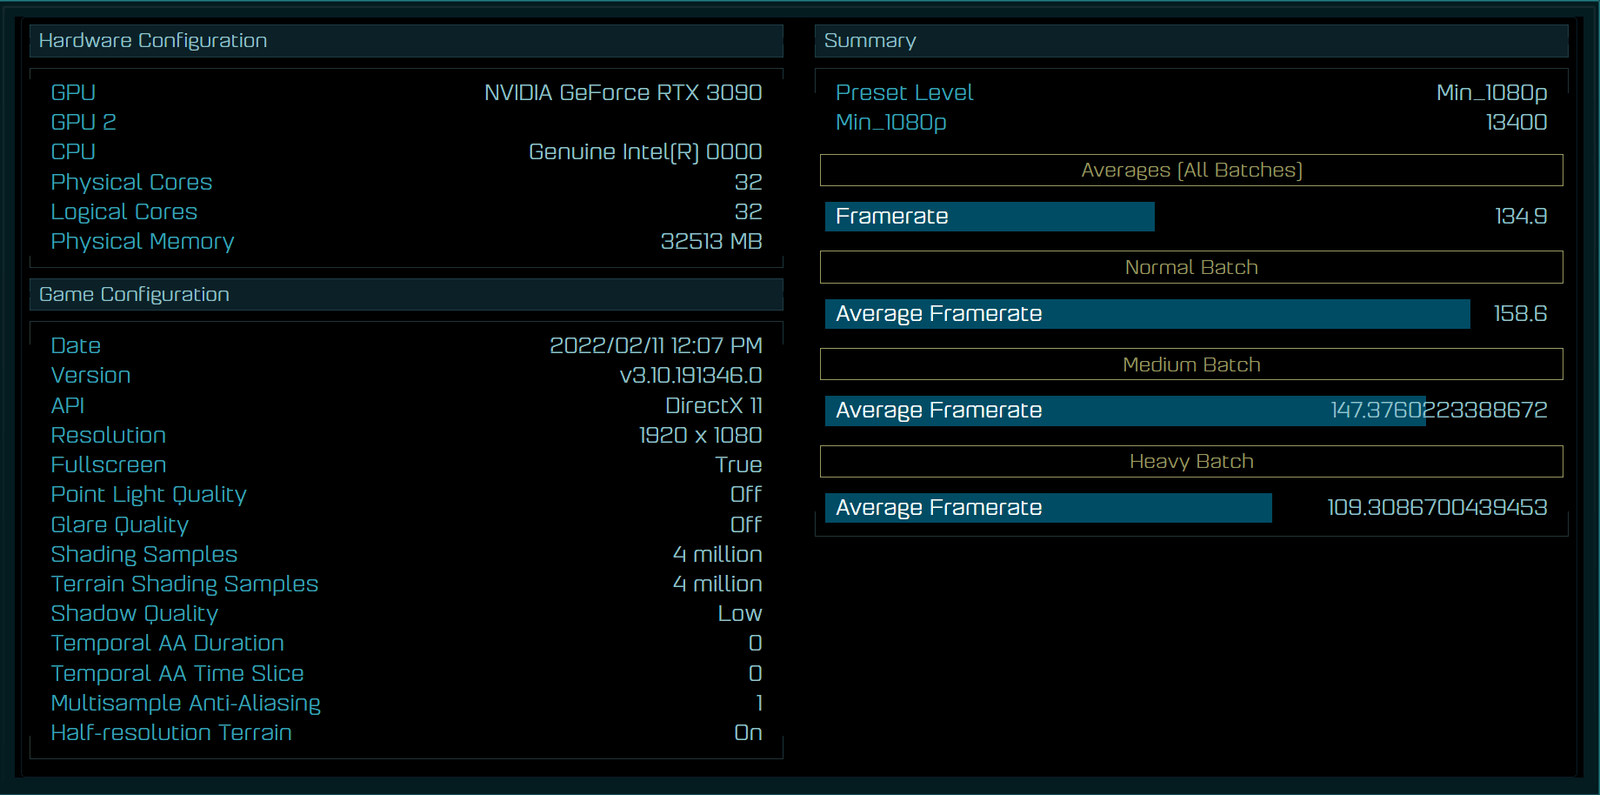Click the Game Configuration section header
Viewport: 1600px width, 795px height.
pyautogui.click(x=134, y=295)
